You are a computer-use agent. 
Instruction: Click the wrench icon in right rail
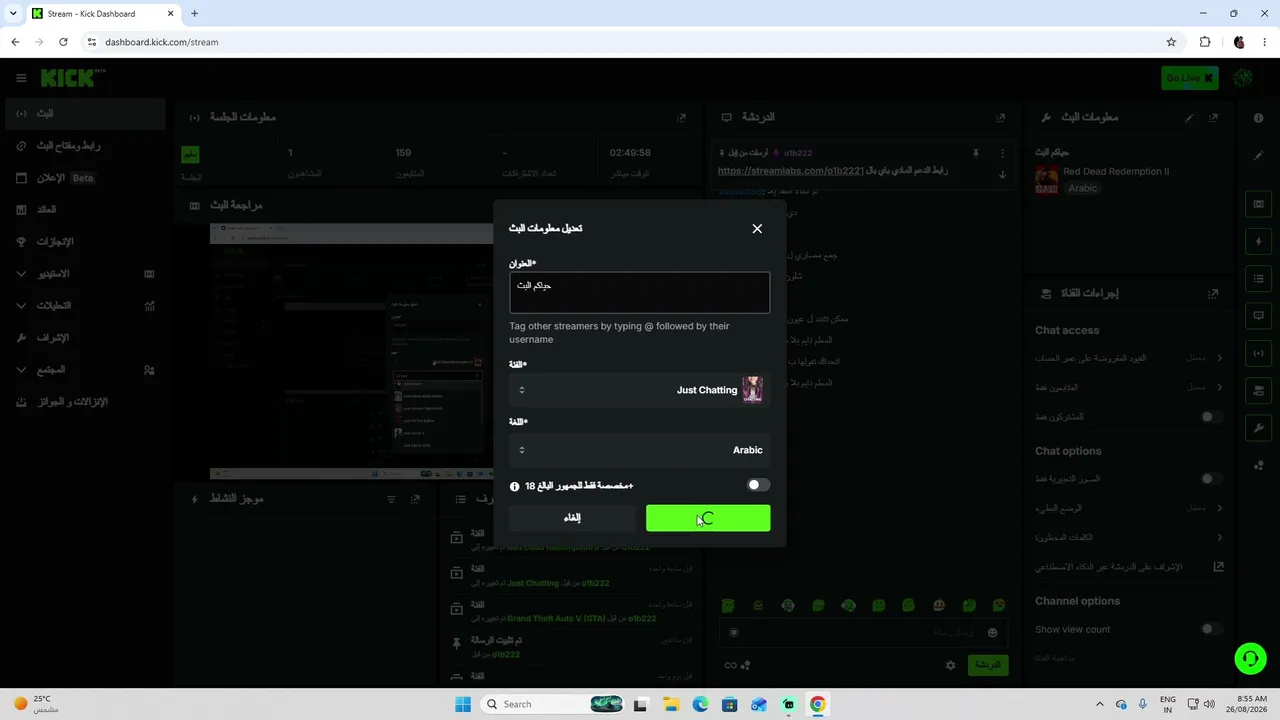pyautogui.click(x=1259, y=427)
